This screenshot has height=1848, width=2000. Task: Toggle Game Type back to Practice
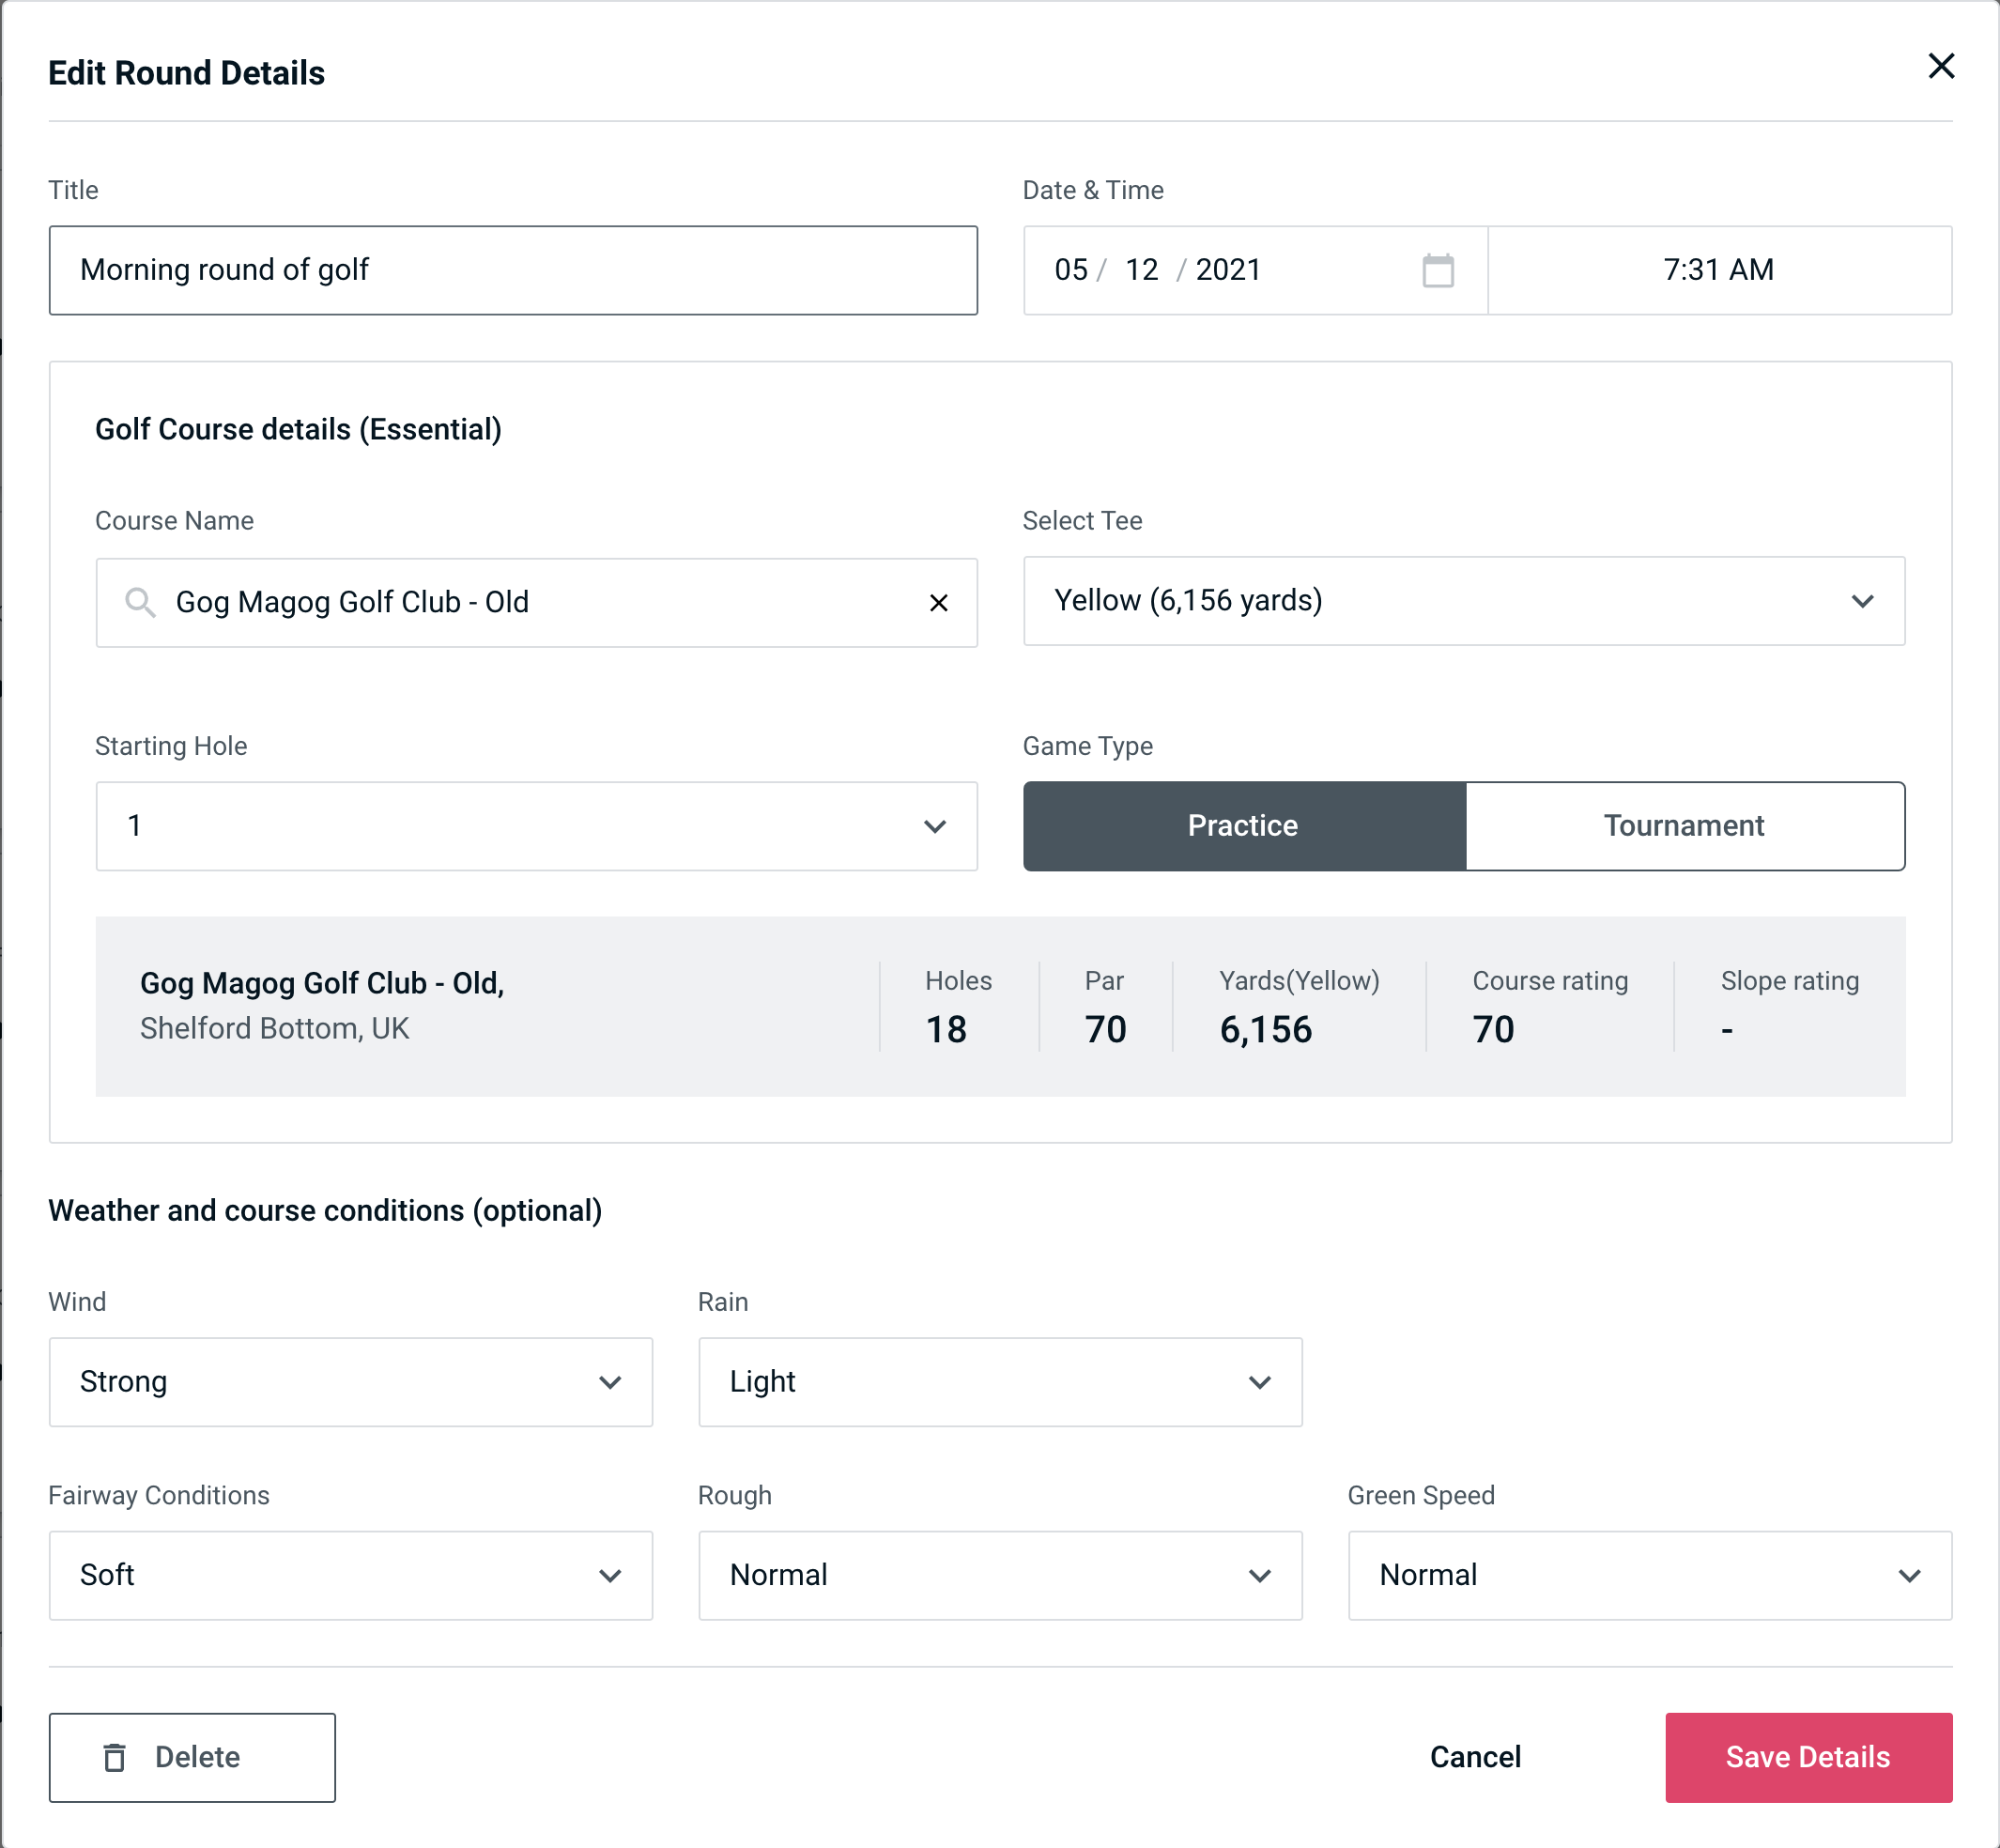1242,825
